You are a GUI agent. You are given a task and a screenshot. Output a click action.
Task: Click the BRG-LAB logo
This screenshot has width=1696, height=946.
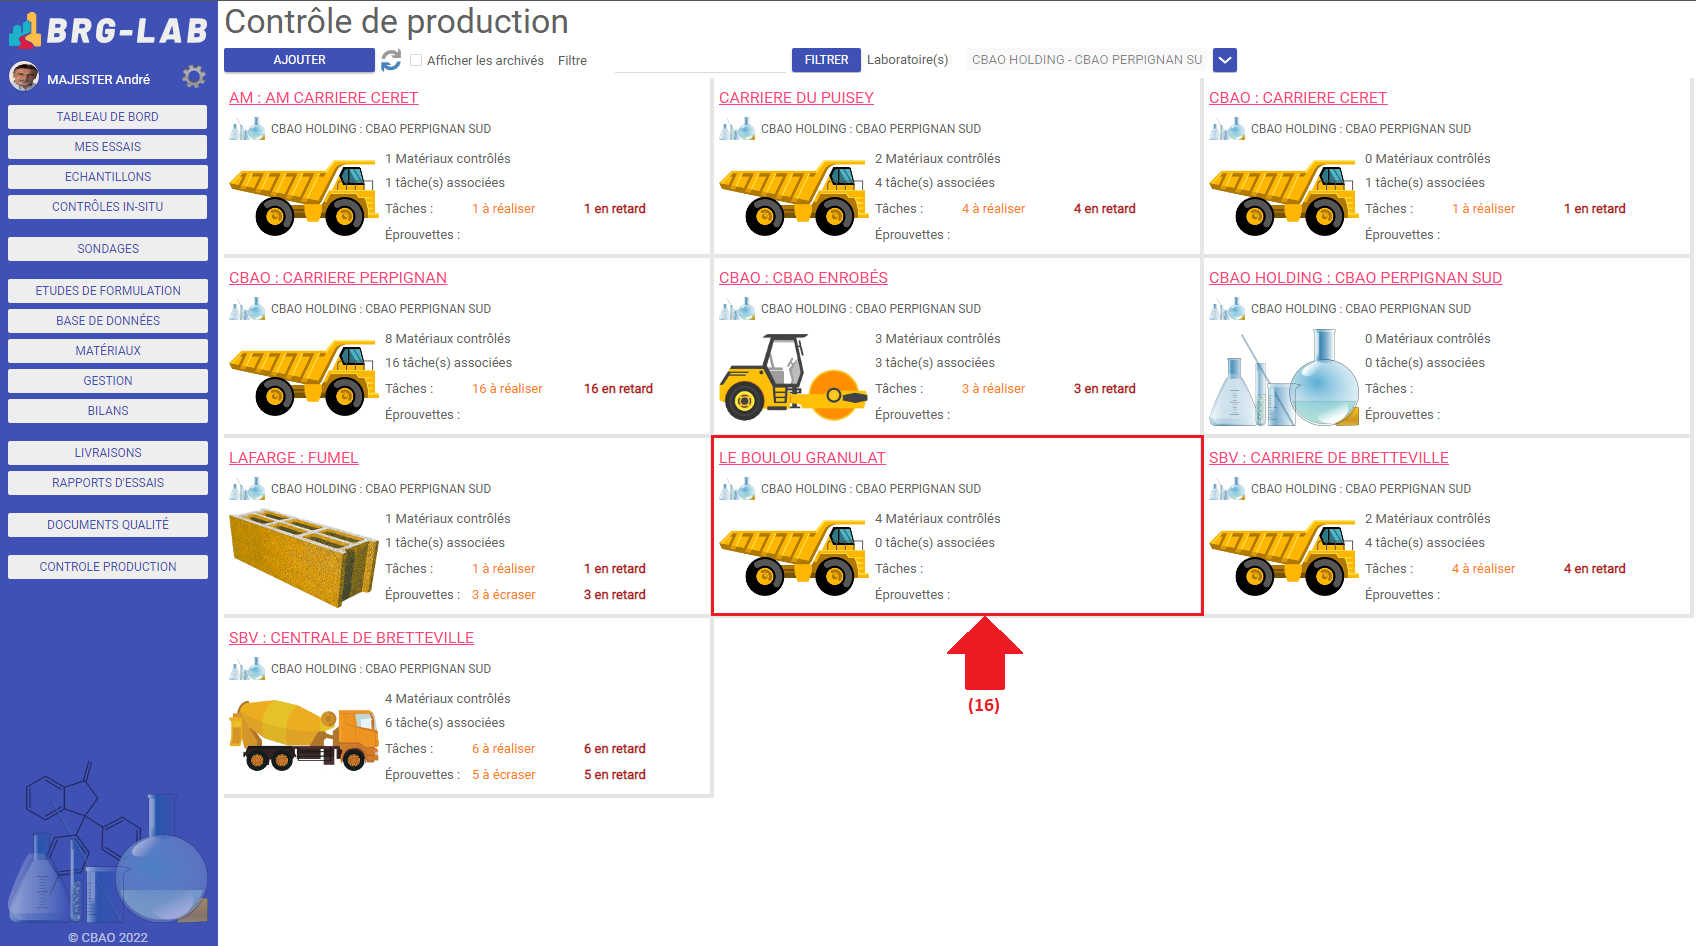tap(108, 30)
